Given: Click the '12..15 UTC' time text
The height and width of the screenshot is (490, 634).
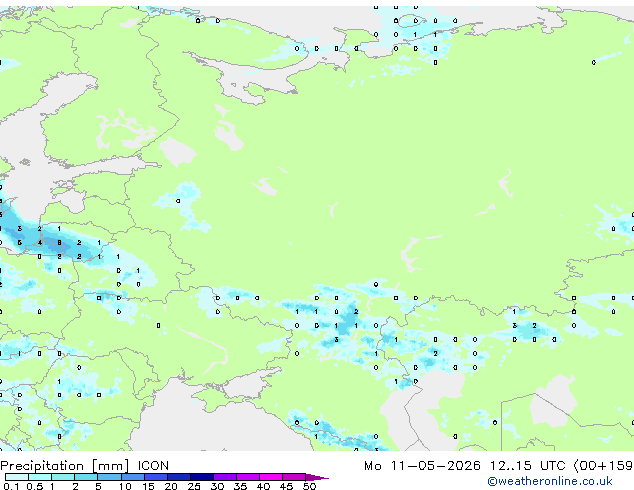Looking at the screenshot, I should coord(528,466).
